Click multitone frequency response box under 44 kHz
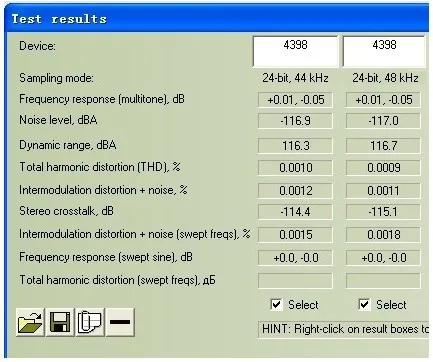The image size is (433, 362). (x=295, y=100)
